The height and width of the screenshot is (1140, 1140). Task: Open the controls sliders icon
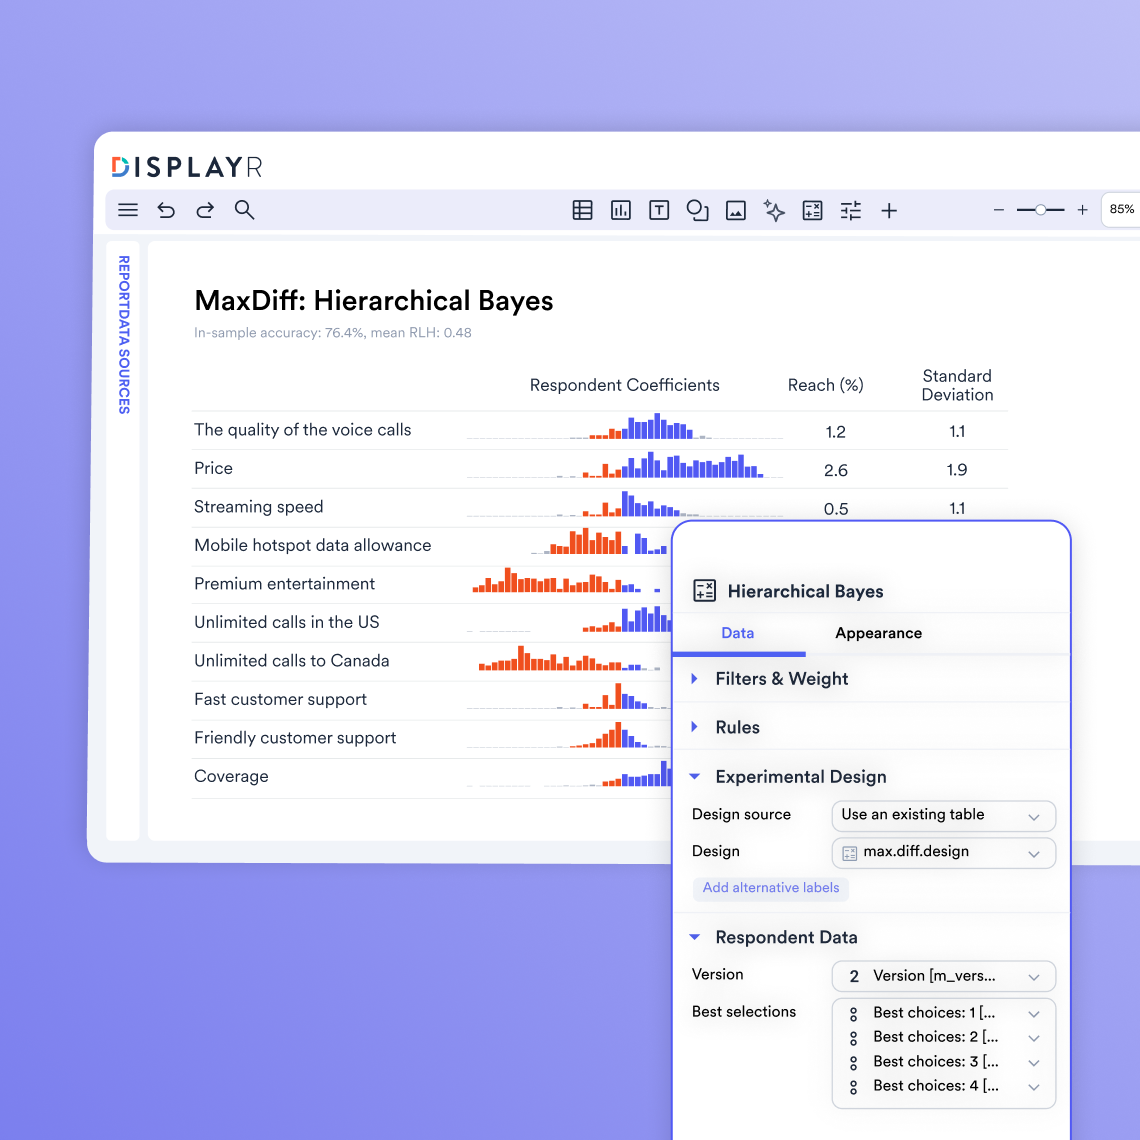tap(851, 210)
